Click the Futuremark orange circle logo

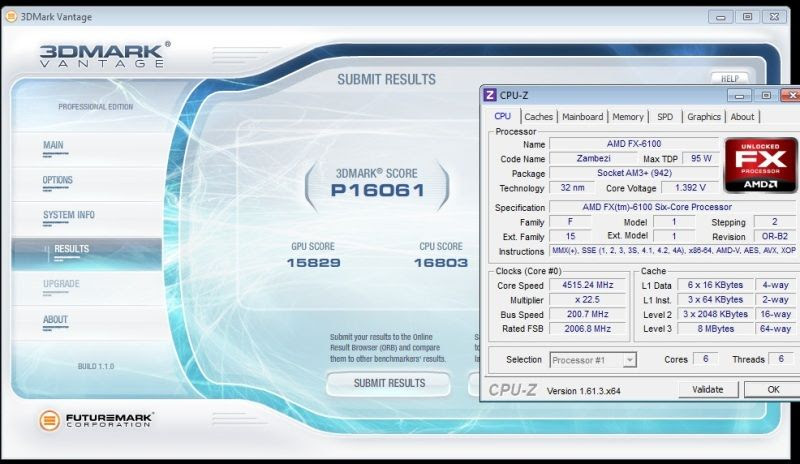[x=49, y=420]
